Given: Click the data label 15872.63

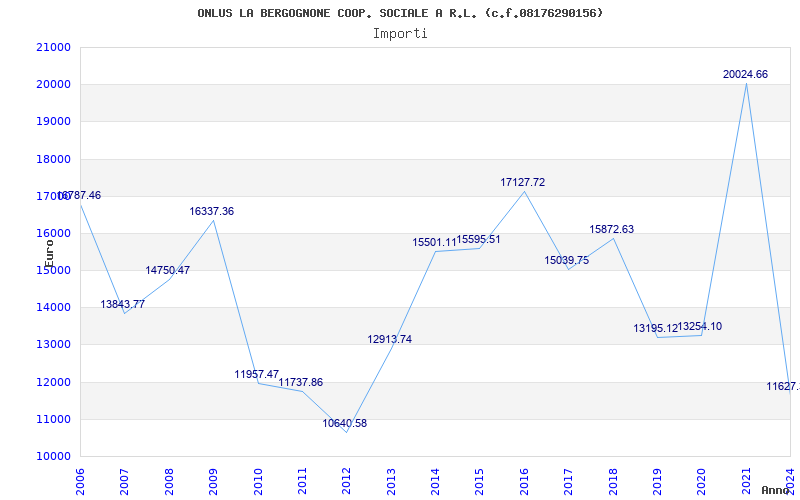Looking at the screenshot, I should pos(611,229).
